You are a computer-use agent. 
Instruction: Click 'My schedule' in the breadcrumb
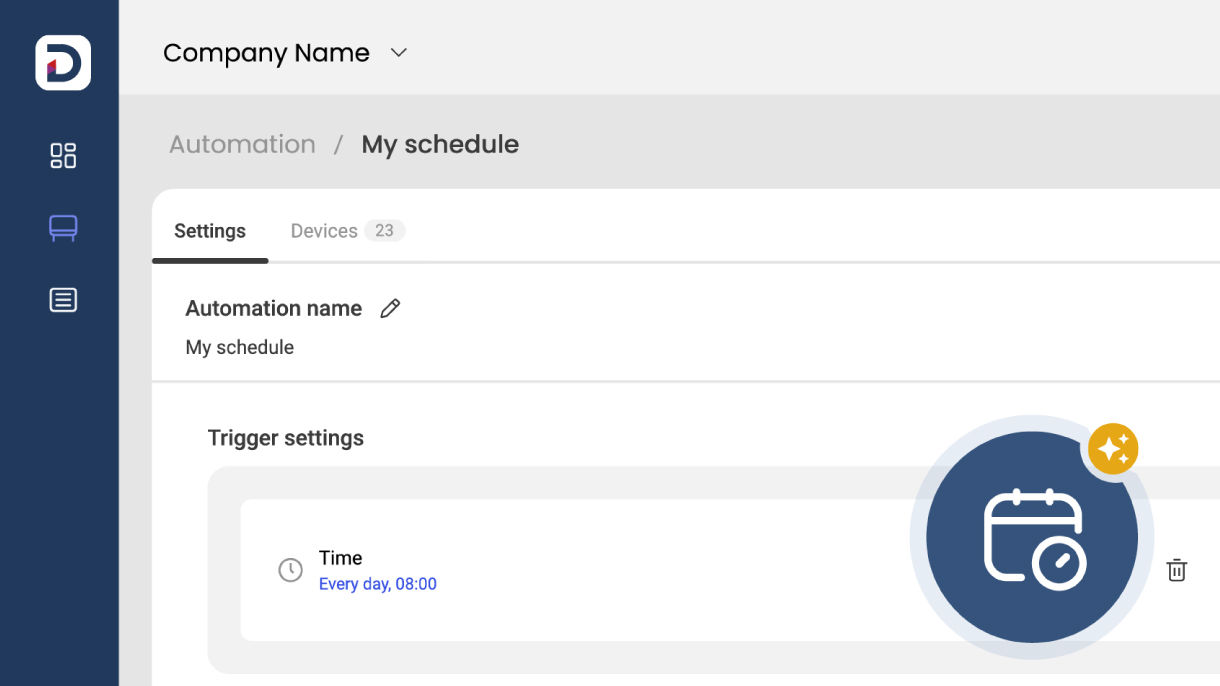pyautogui.click(x=440, y=144)
